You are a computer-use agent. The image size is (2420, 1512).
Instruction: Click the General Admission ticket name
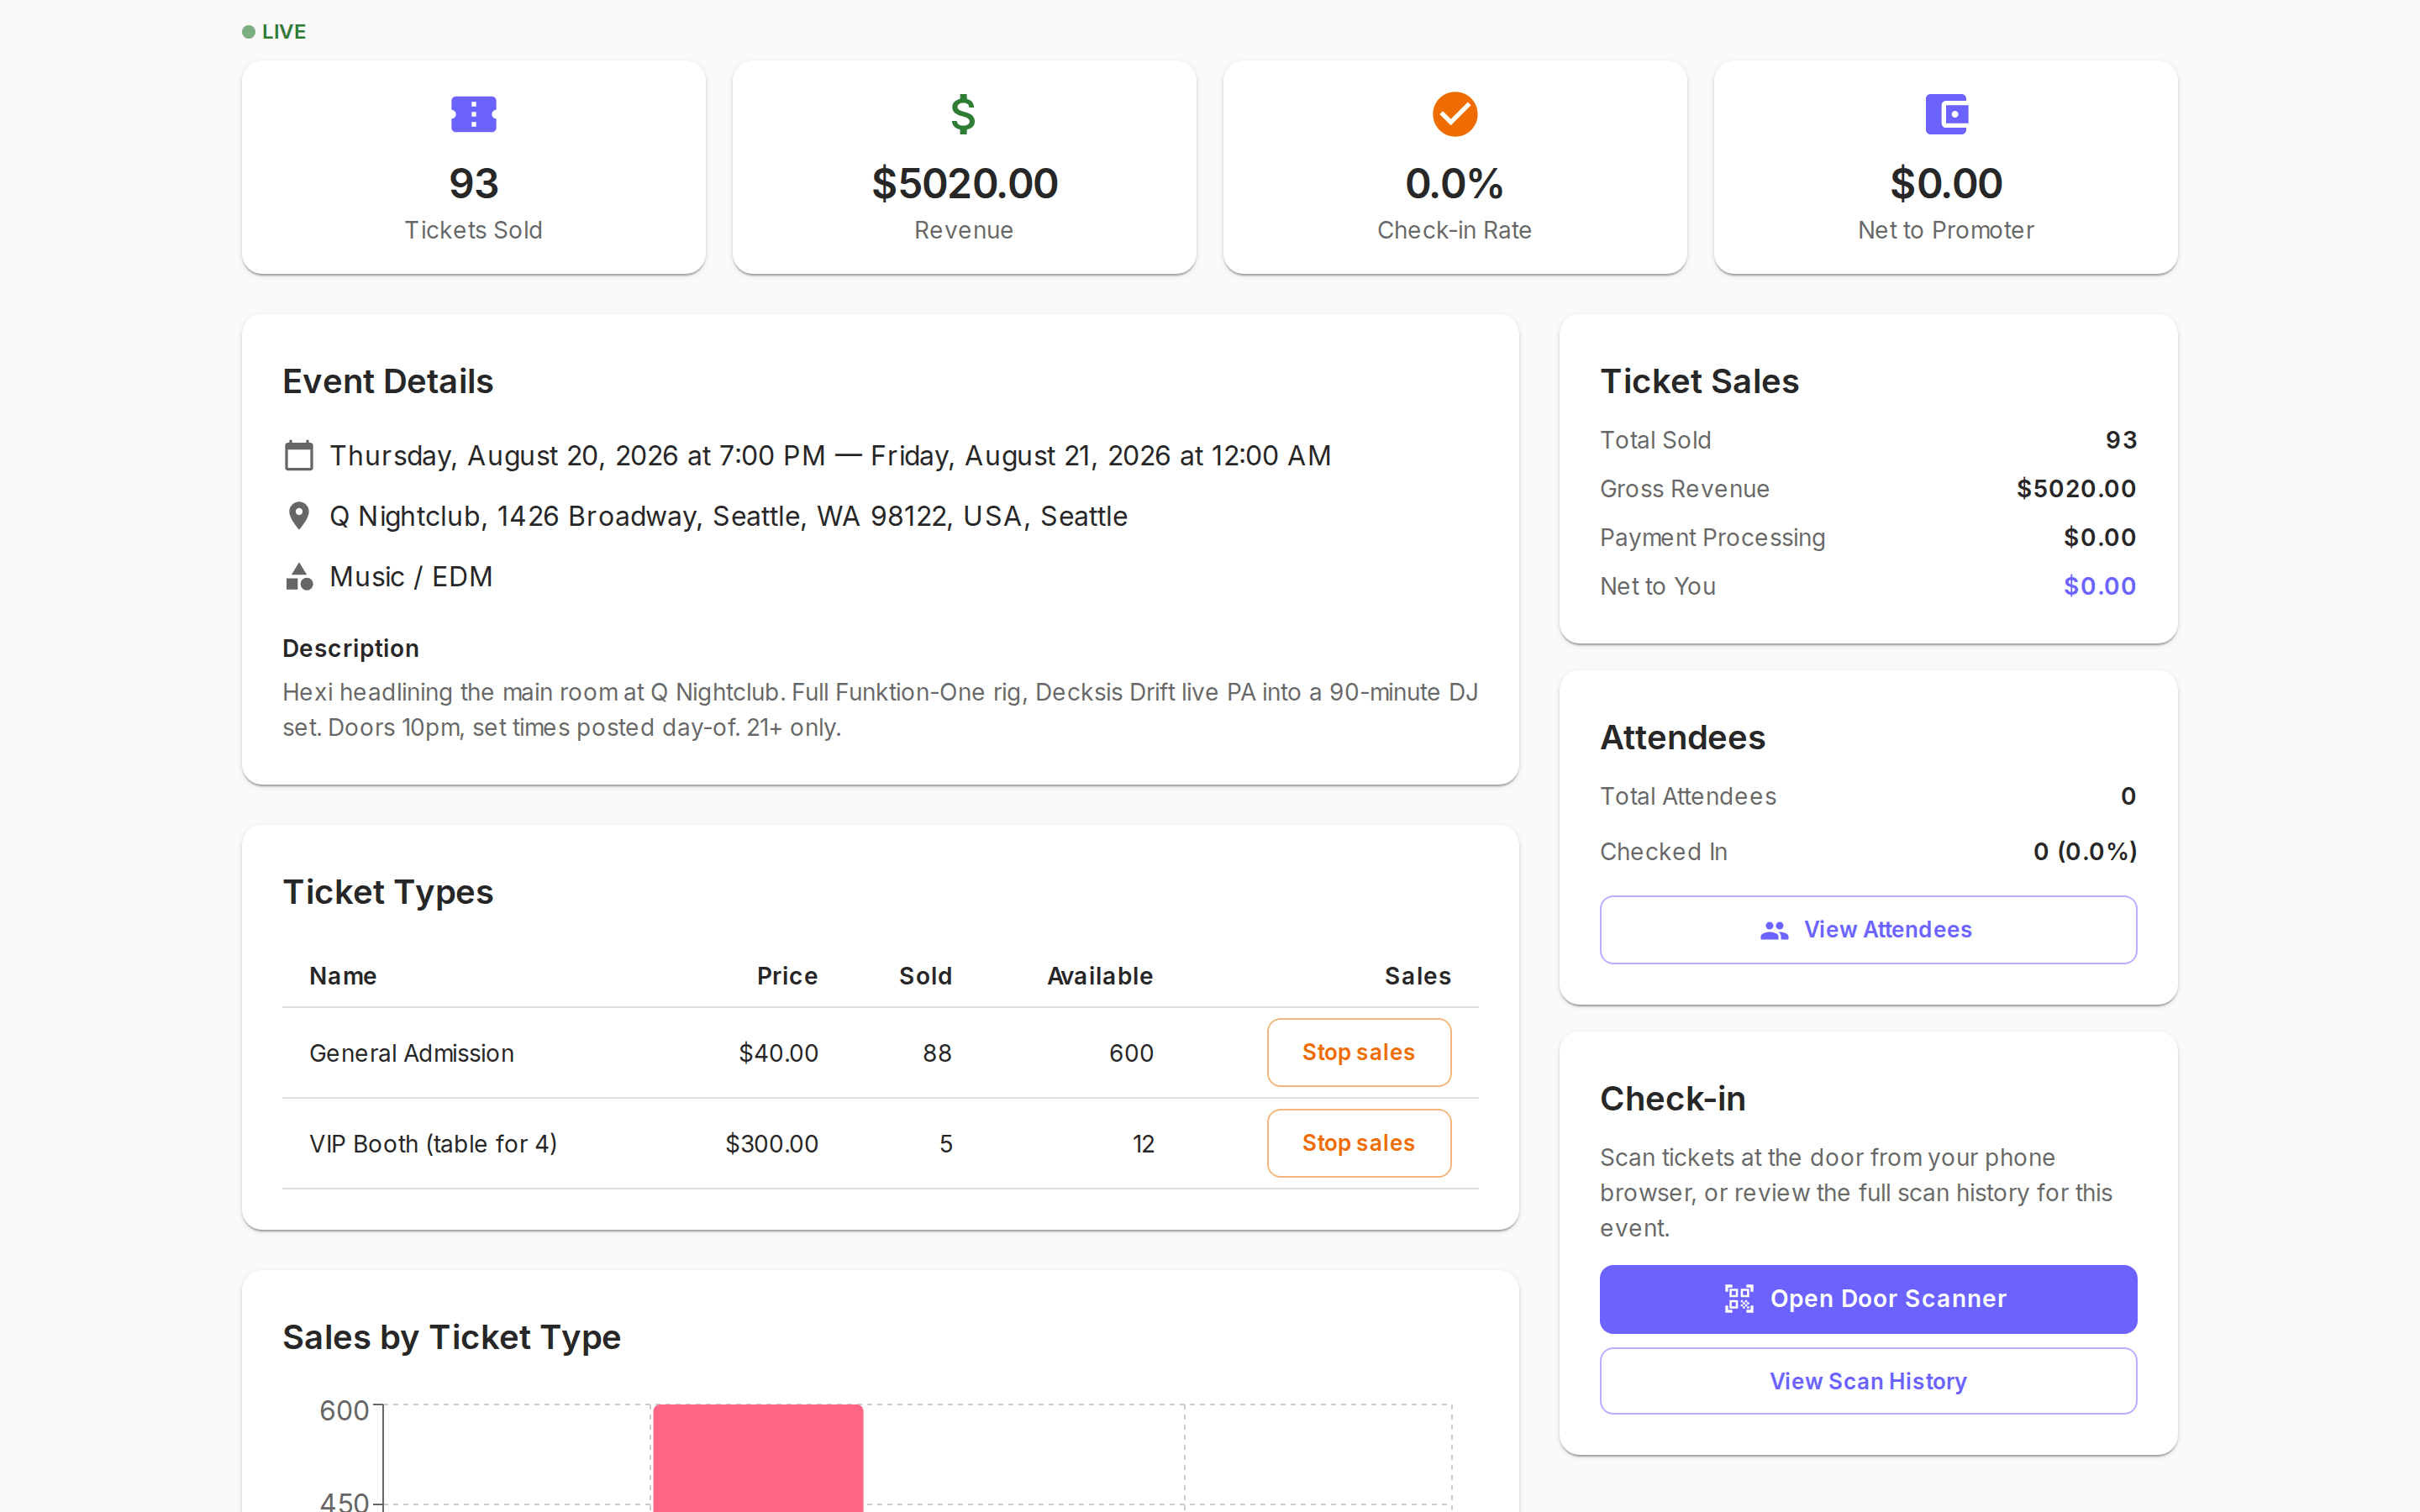point(411,1053)
